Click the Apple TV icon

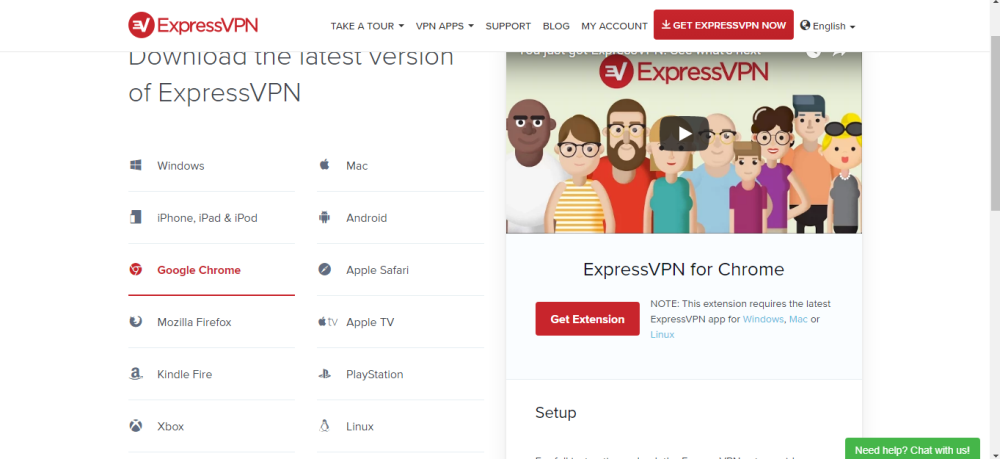(328, 322)
